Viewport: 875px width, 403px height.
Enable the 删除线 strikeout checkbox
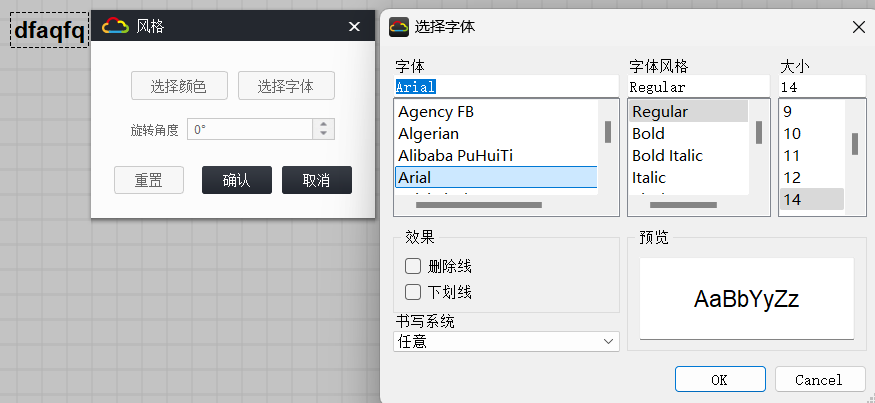click(x=413, y=266)
